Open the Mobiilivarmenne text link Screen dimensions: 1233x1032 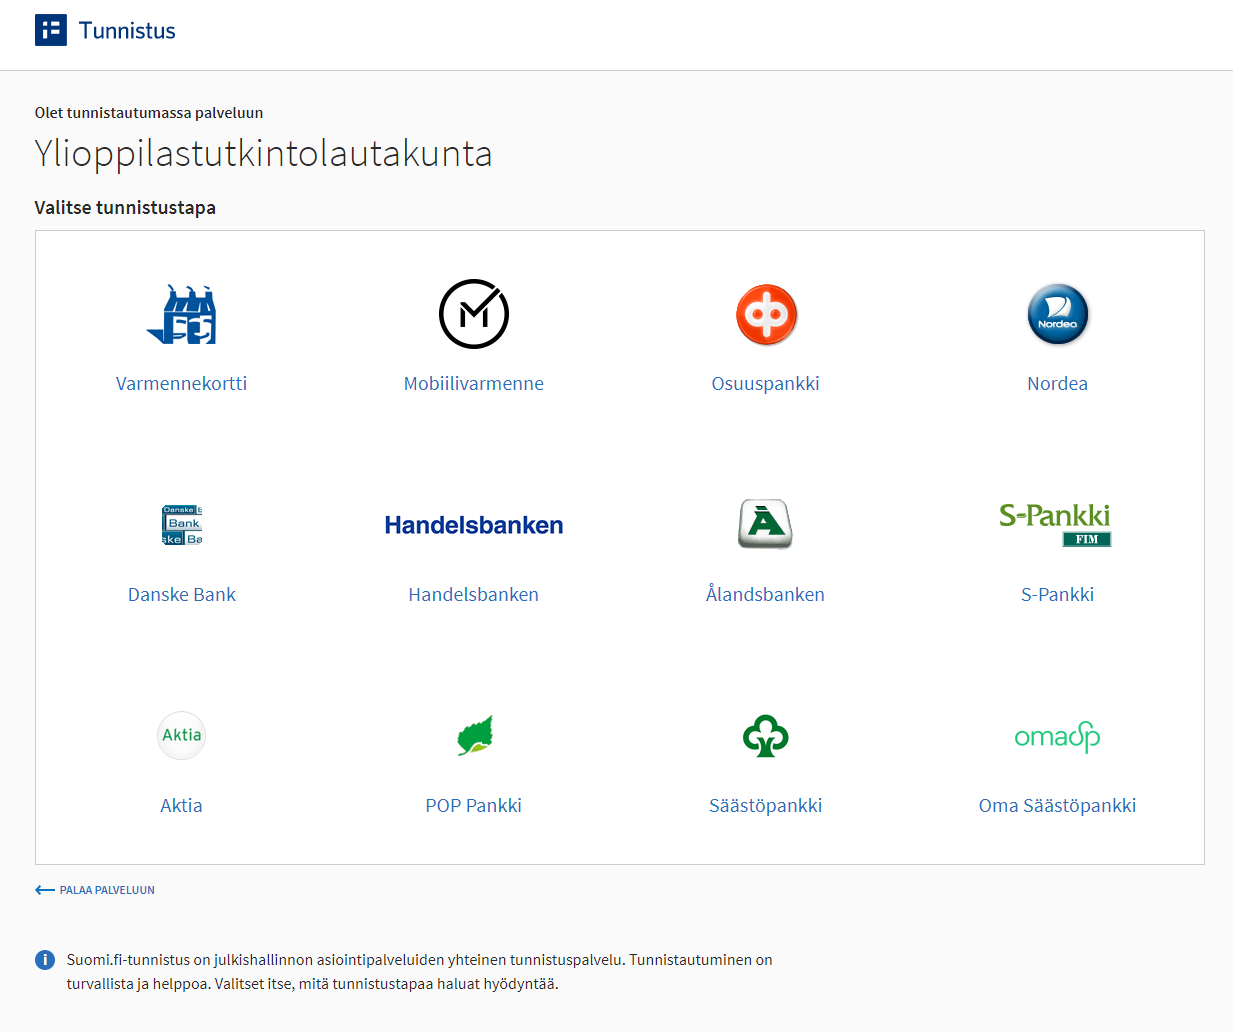point(474,384)
